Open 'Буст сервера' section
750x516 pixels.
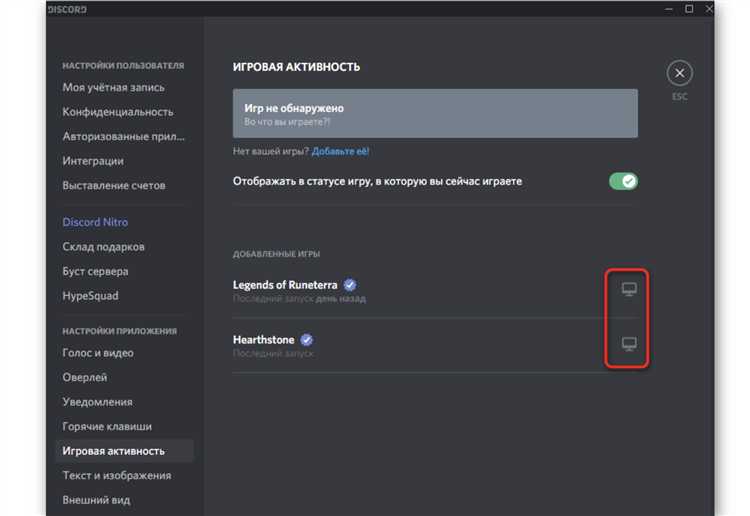(x=95, y=271)
